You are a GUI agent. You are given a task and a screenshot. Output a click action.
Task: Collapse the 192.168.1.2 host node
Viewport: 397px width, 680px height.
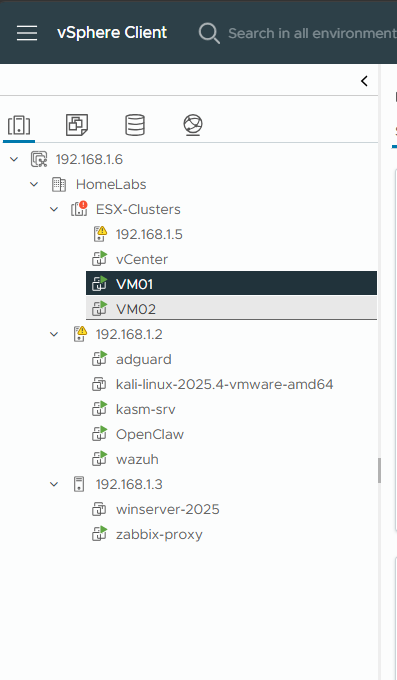[54, 334]
